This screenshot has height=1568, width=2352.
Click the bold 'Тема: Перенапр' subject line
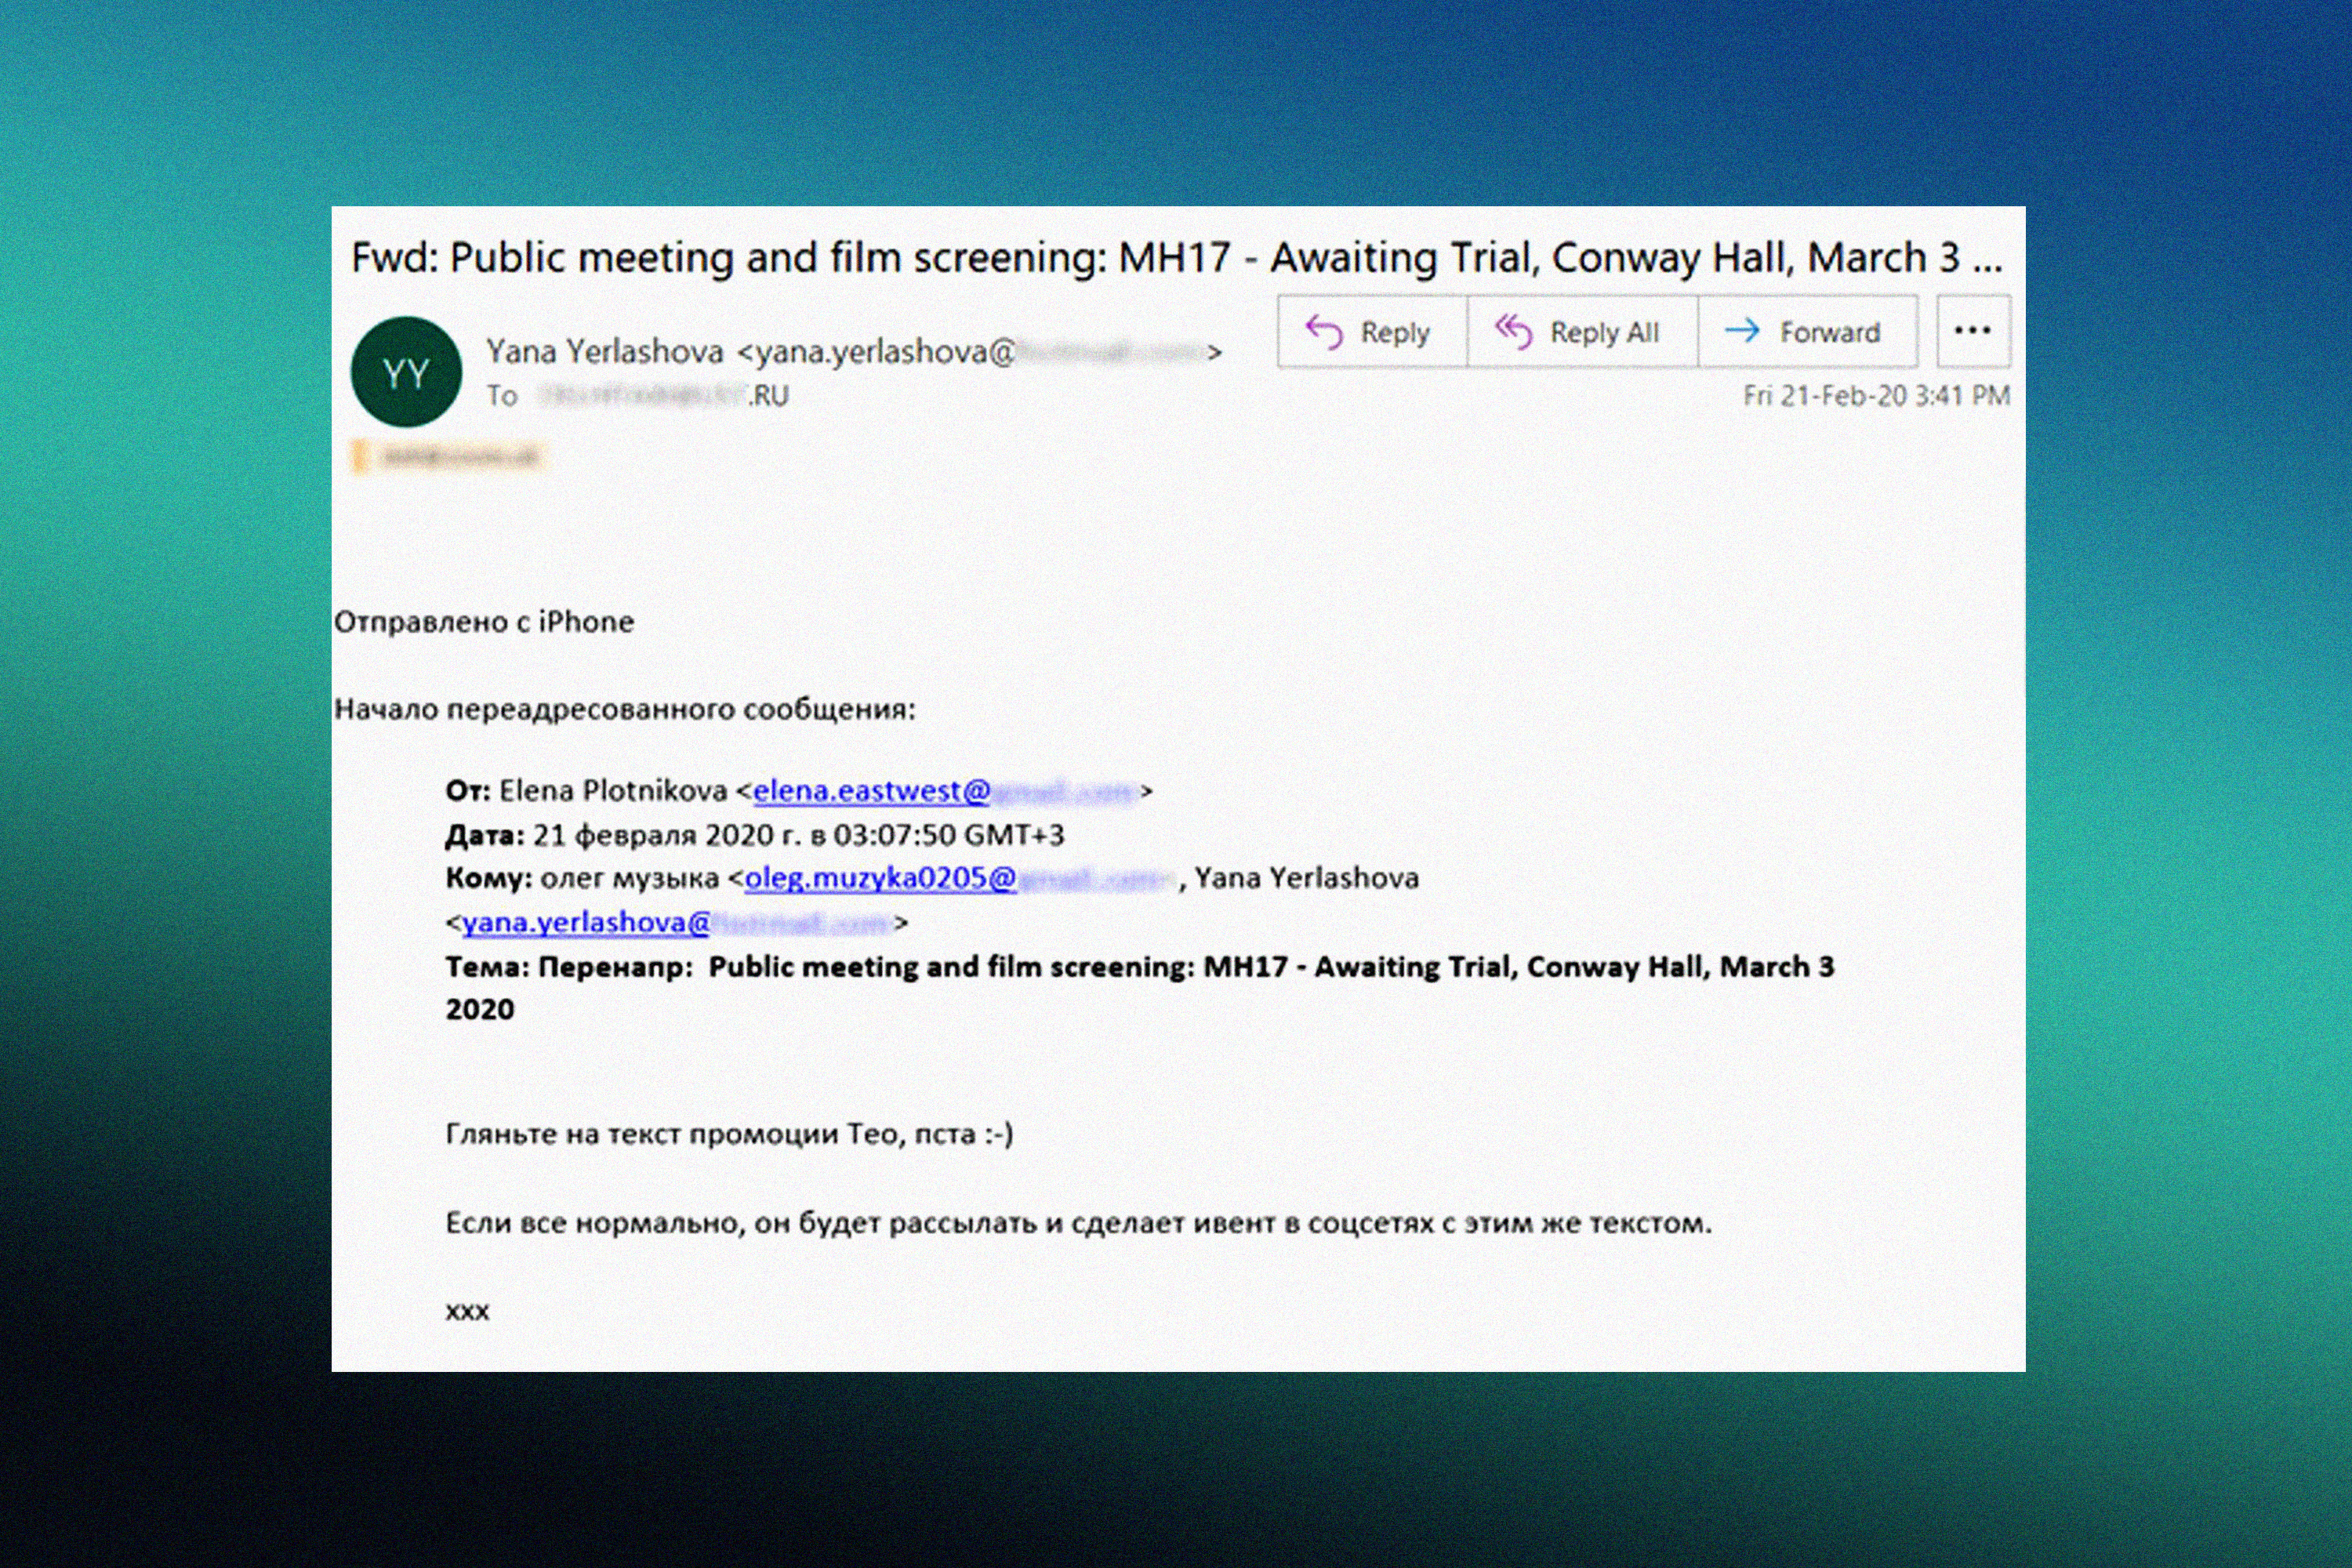pyautogui.click(x=1138, y=967)
